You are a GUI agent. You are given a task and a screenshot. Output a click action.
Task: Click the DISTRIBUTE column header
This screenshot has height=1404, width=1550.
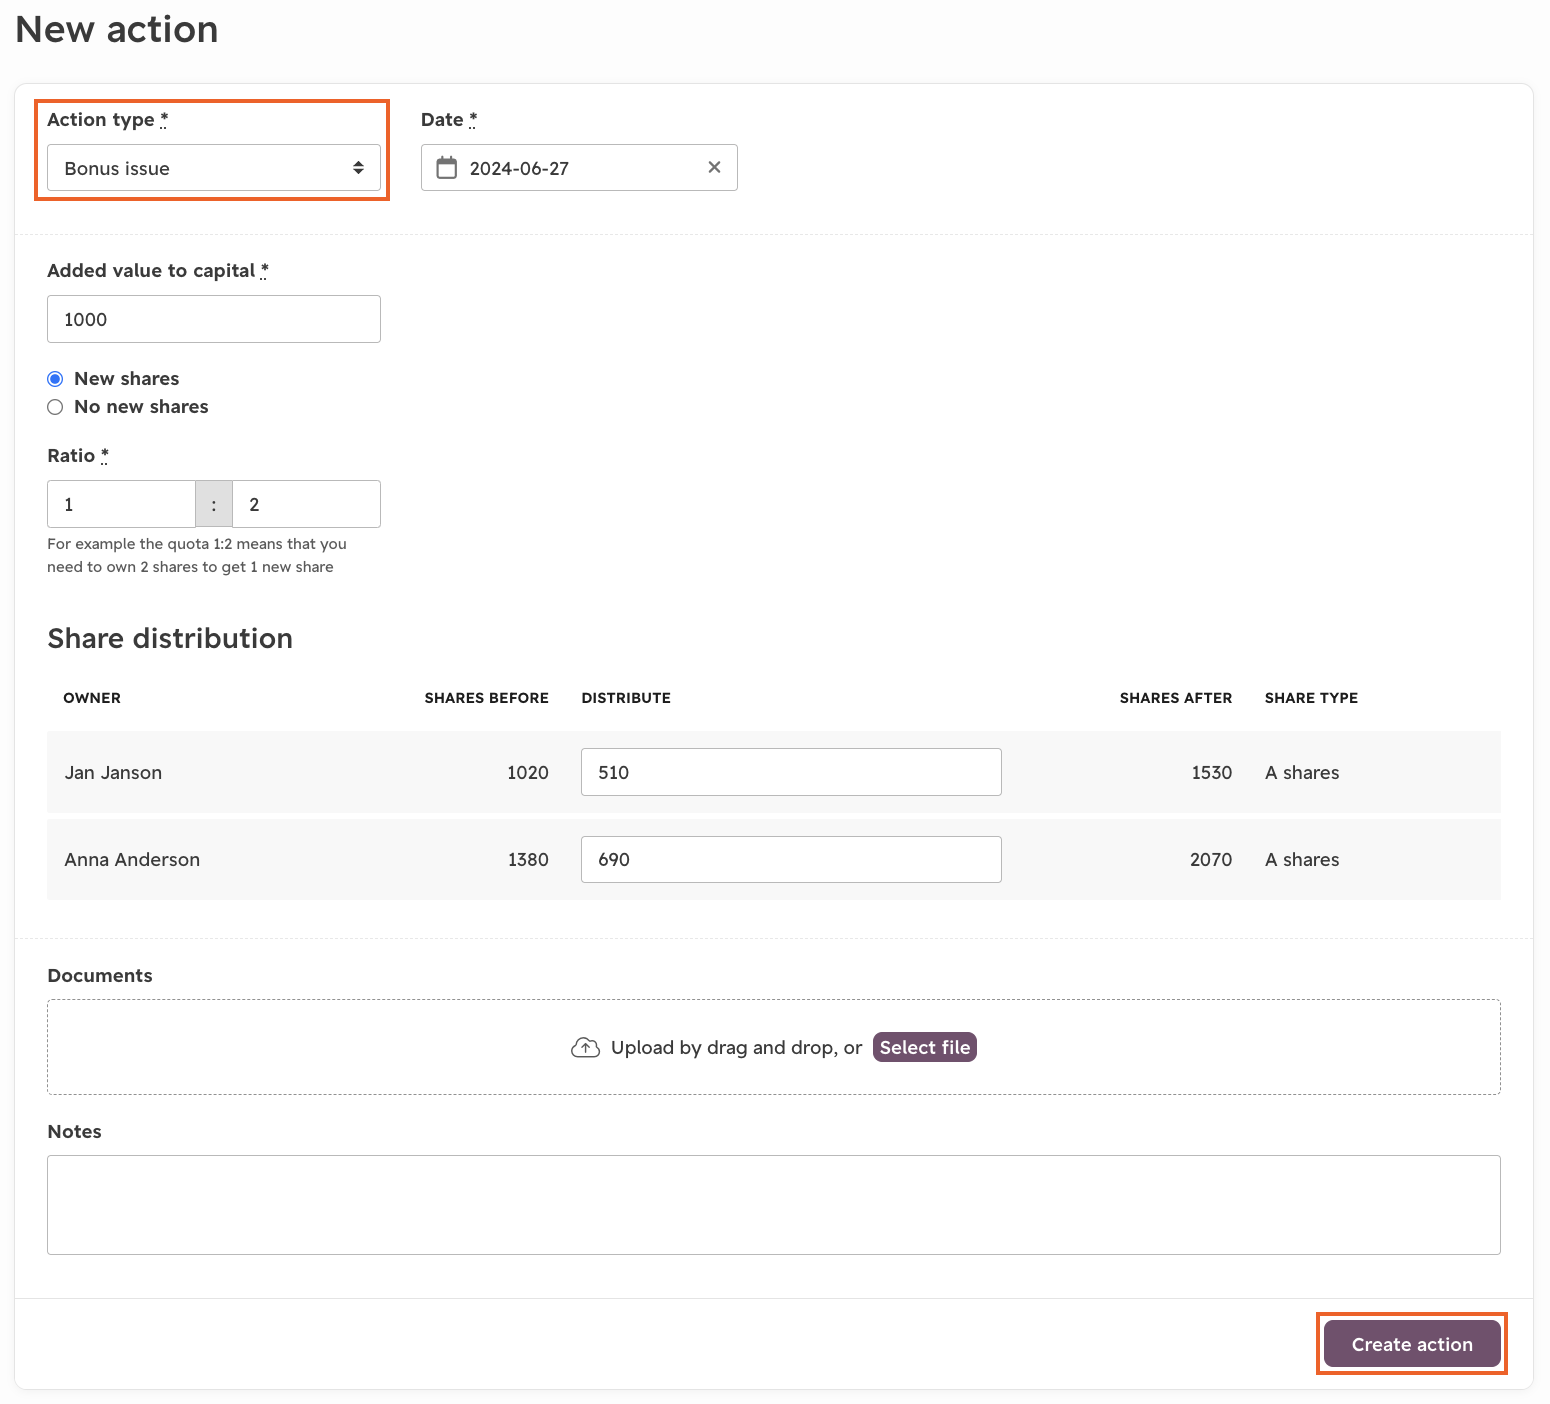click(x=626, y=698)
